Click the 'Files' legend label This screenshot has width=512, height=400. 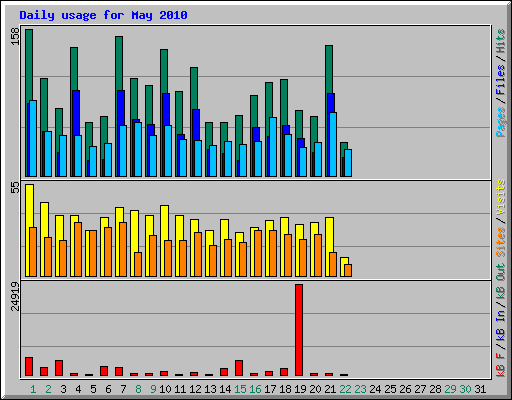[x=501, y=79]
